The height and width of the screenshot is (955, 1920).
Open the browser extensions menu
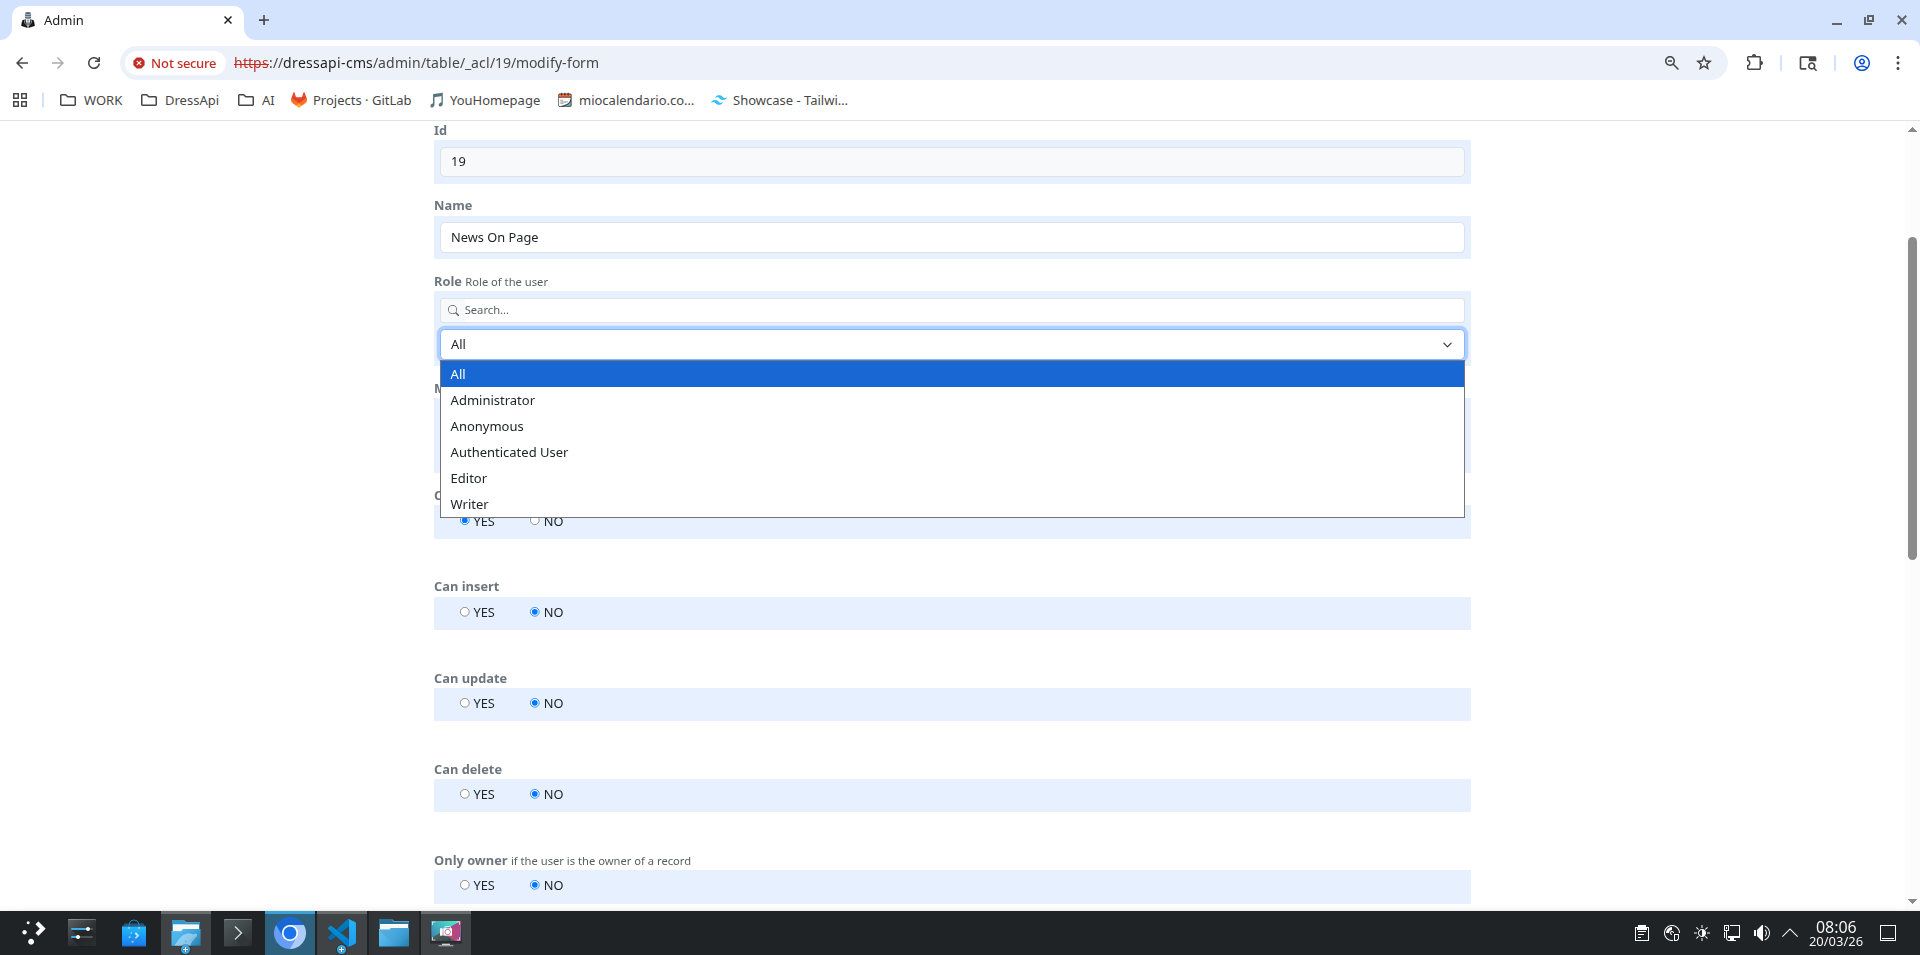point(1754,63)
